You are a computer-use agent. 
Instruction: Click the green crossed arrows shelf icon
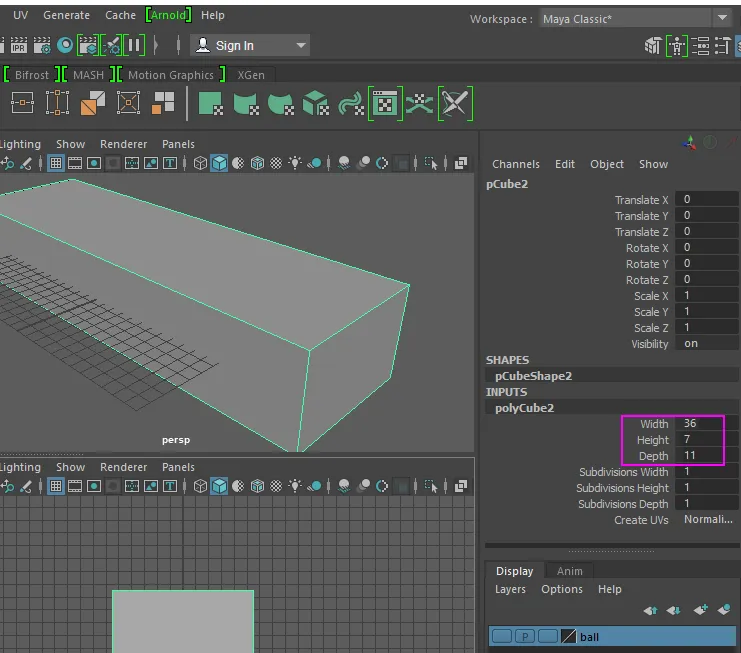(420, 103)
